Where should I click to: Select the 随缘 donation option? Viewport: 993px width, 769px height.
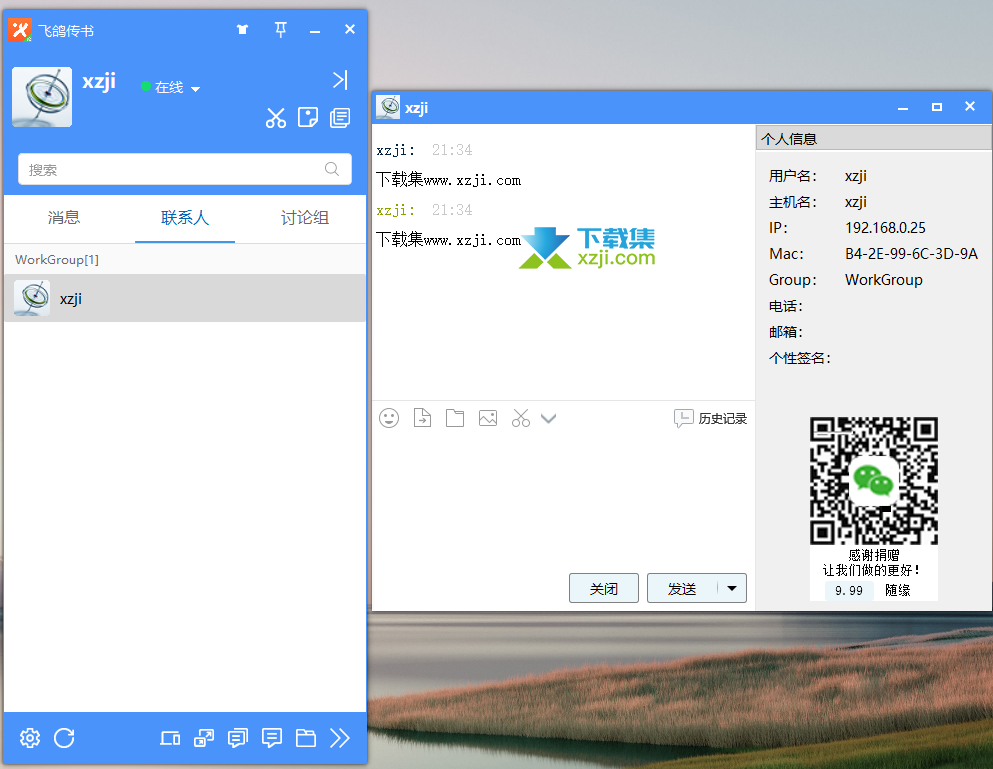pyautogui.click(x=897, y=590)
